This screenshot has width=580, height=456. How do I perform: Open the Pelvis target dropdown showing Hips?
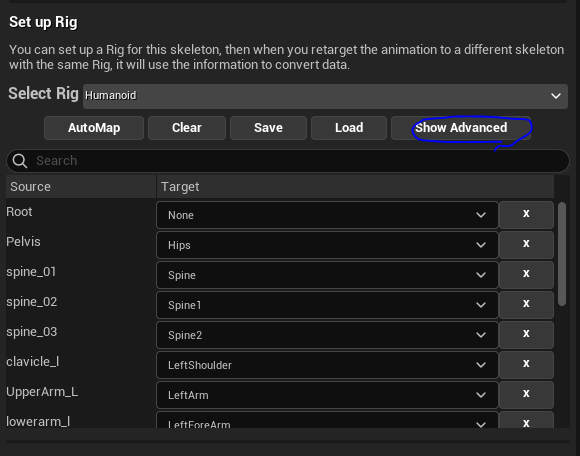point(327,245)
